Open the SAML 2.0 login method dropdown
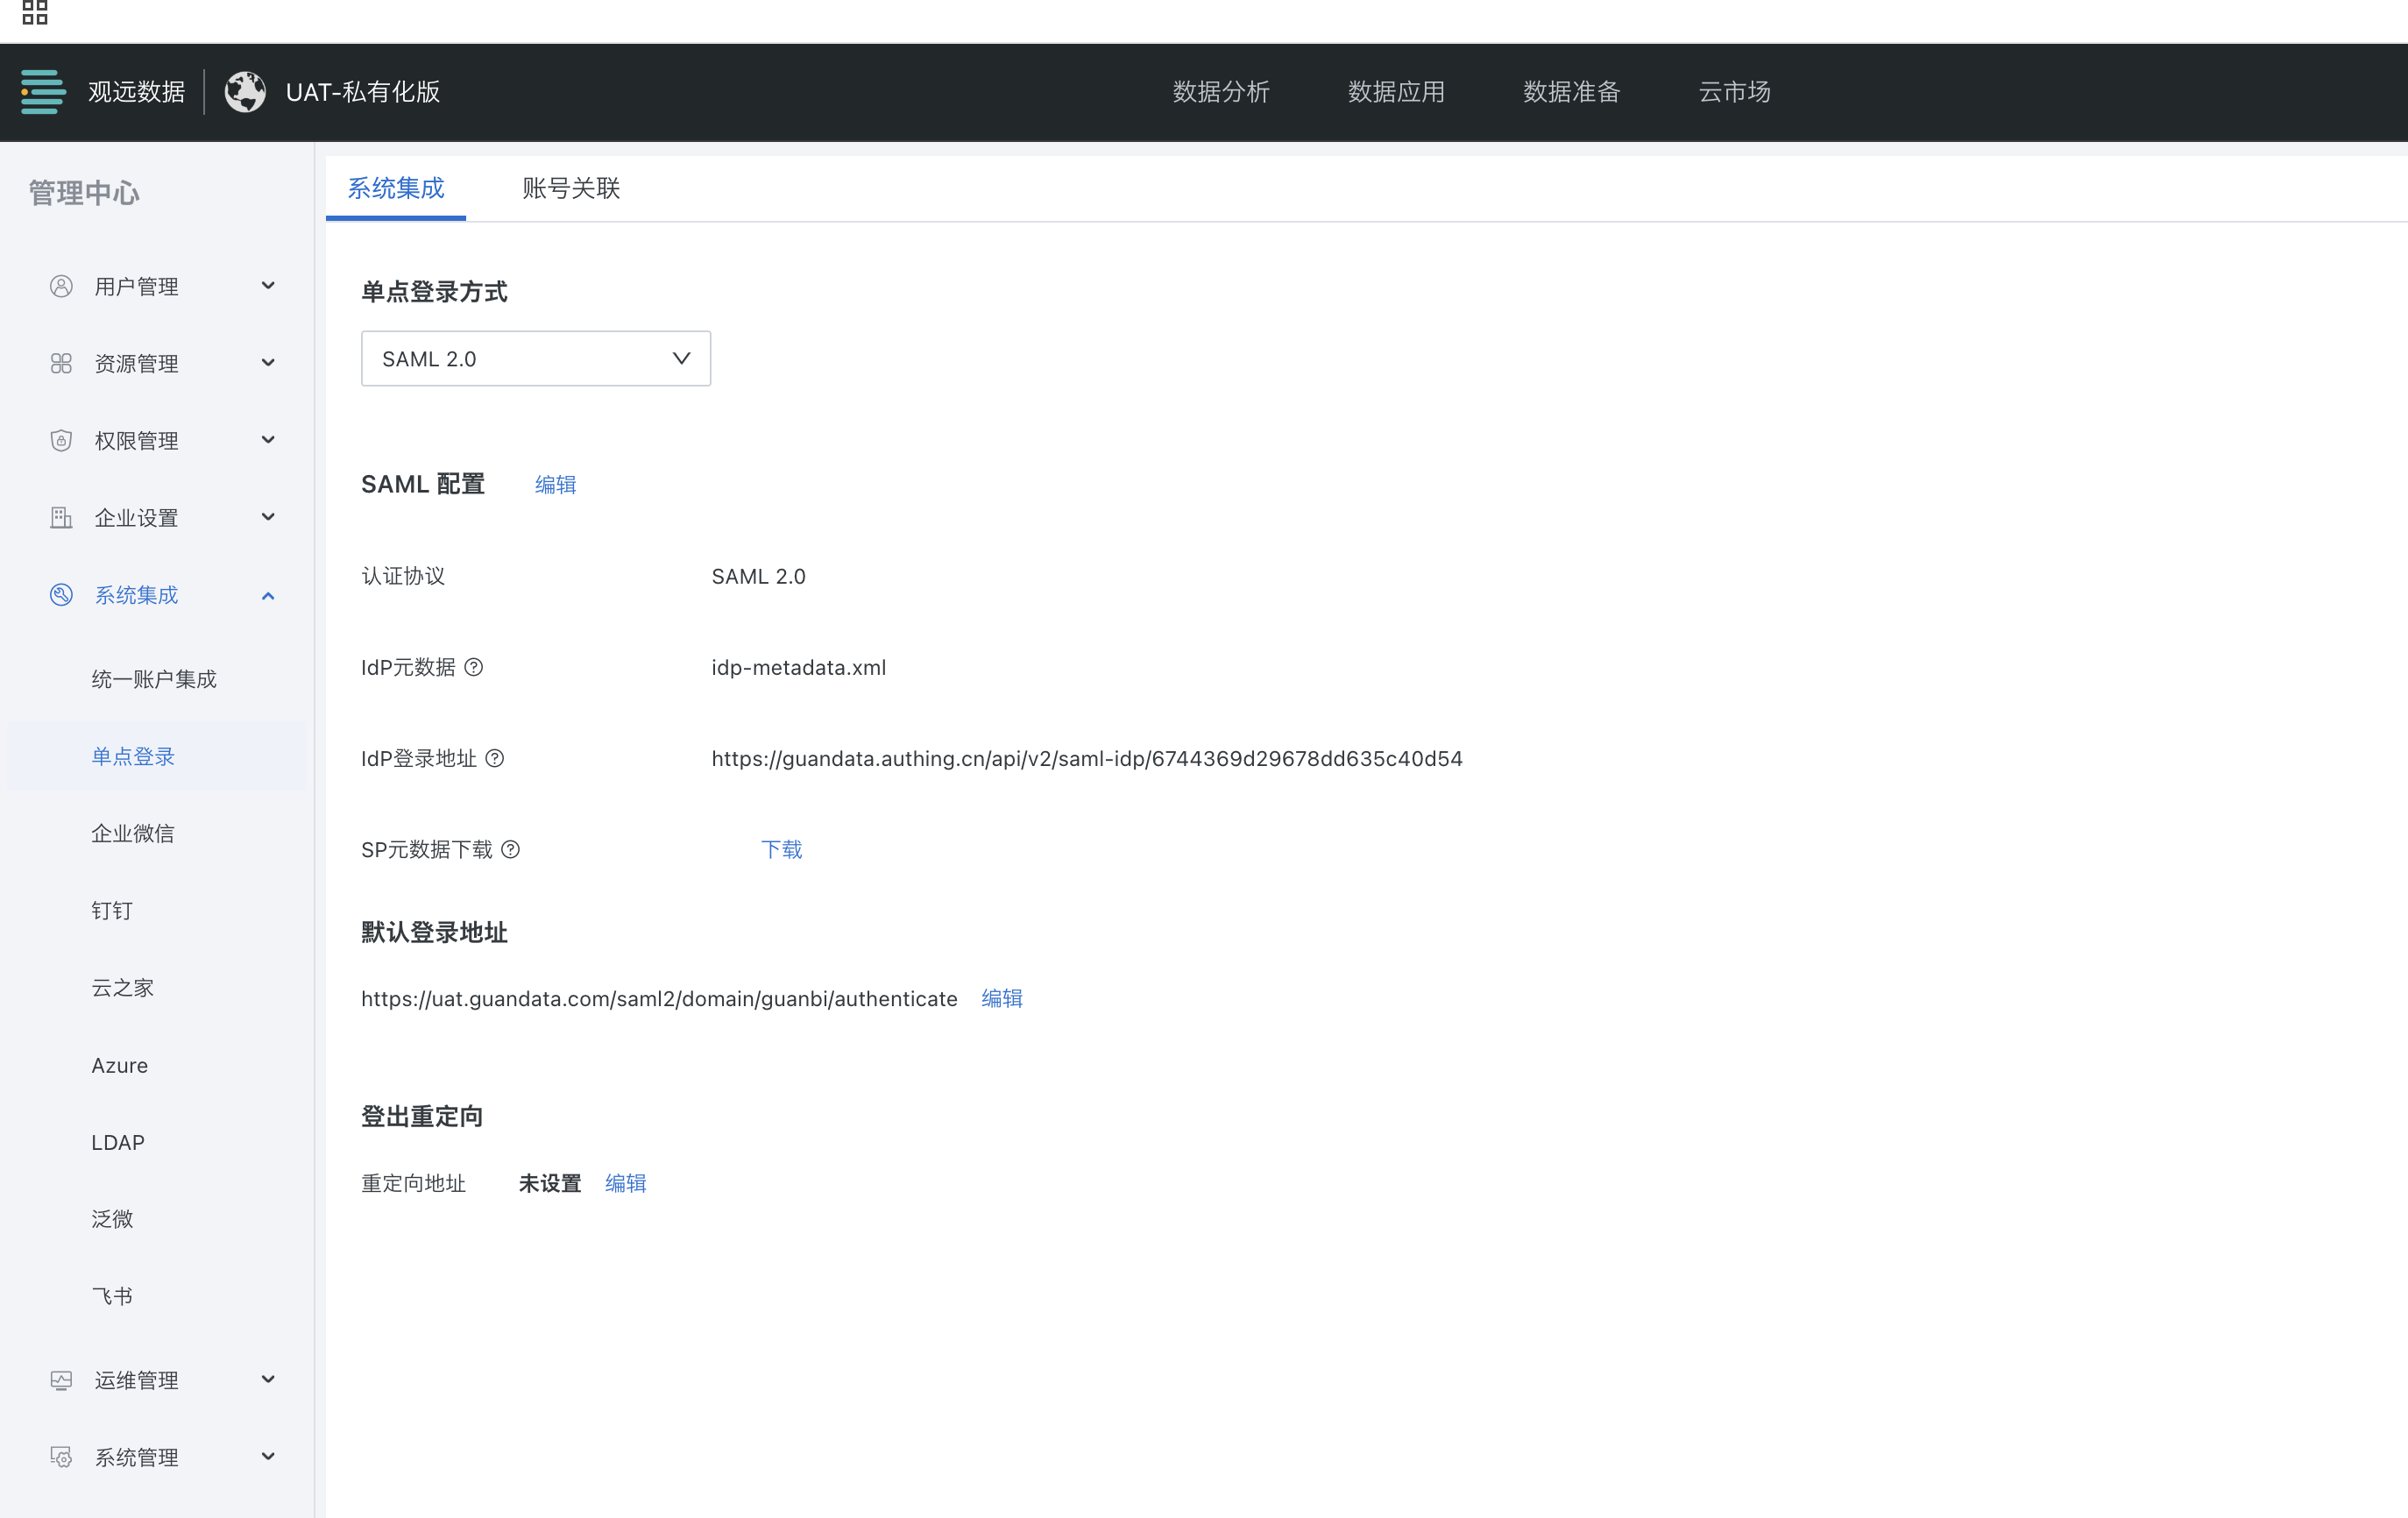This screenshot has height=1518, width=2408. (x=536, y=359)
